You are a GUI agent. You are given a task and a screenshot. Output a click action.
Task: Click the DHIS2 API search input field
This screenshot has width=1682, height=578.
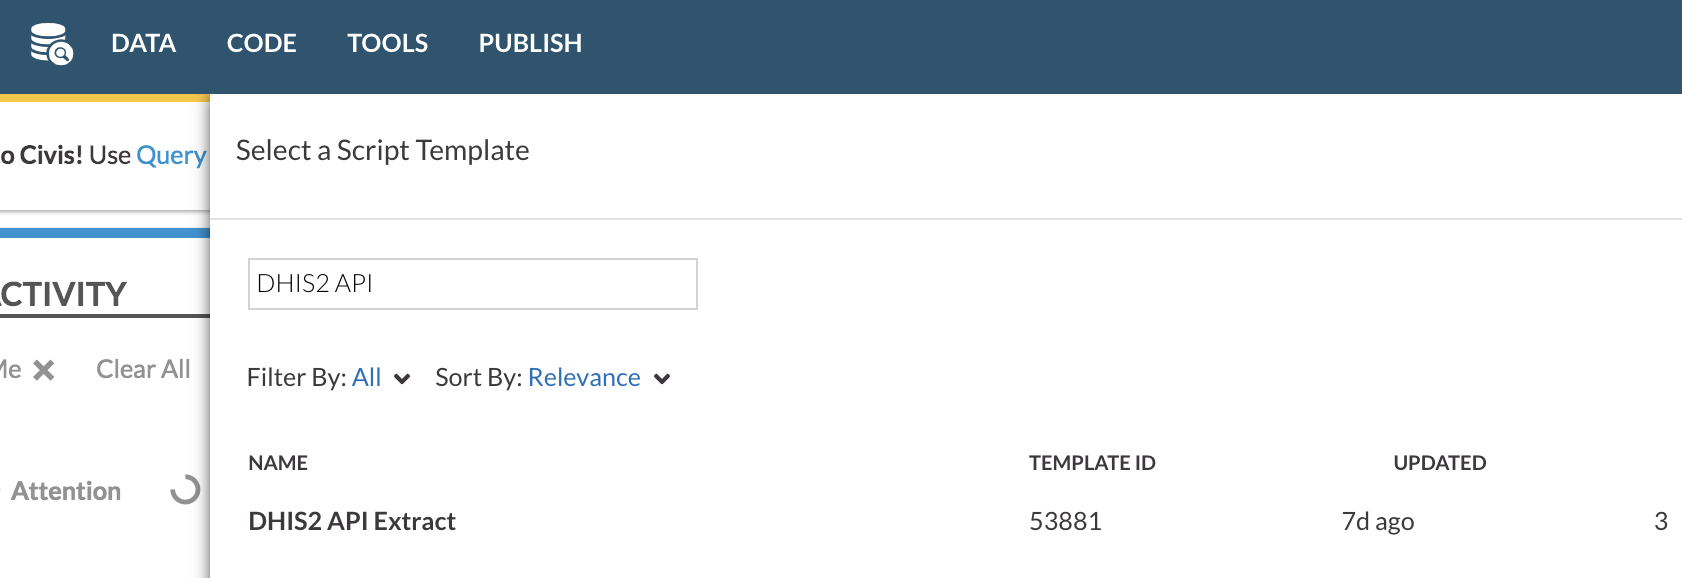(x=471, y=284)
